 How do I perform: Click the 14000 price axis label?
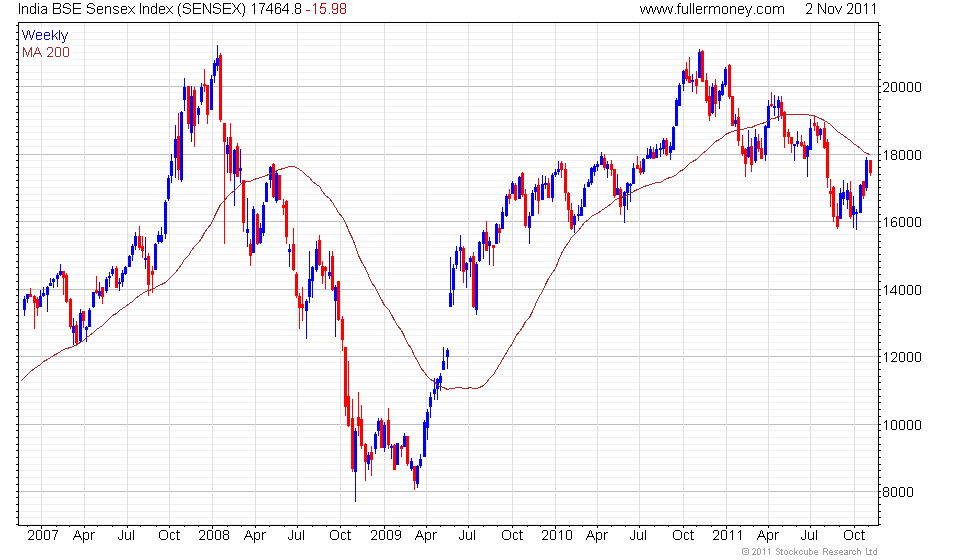[901, 290]
